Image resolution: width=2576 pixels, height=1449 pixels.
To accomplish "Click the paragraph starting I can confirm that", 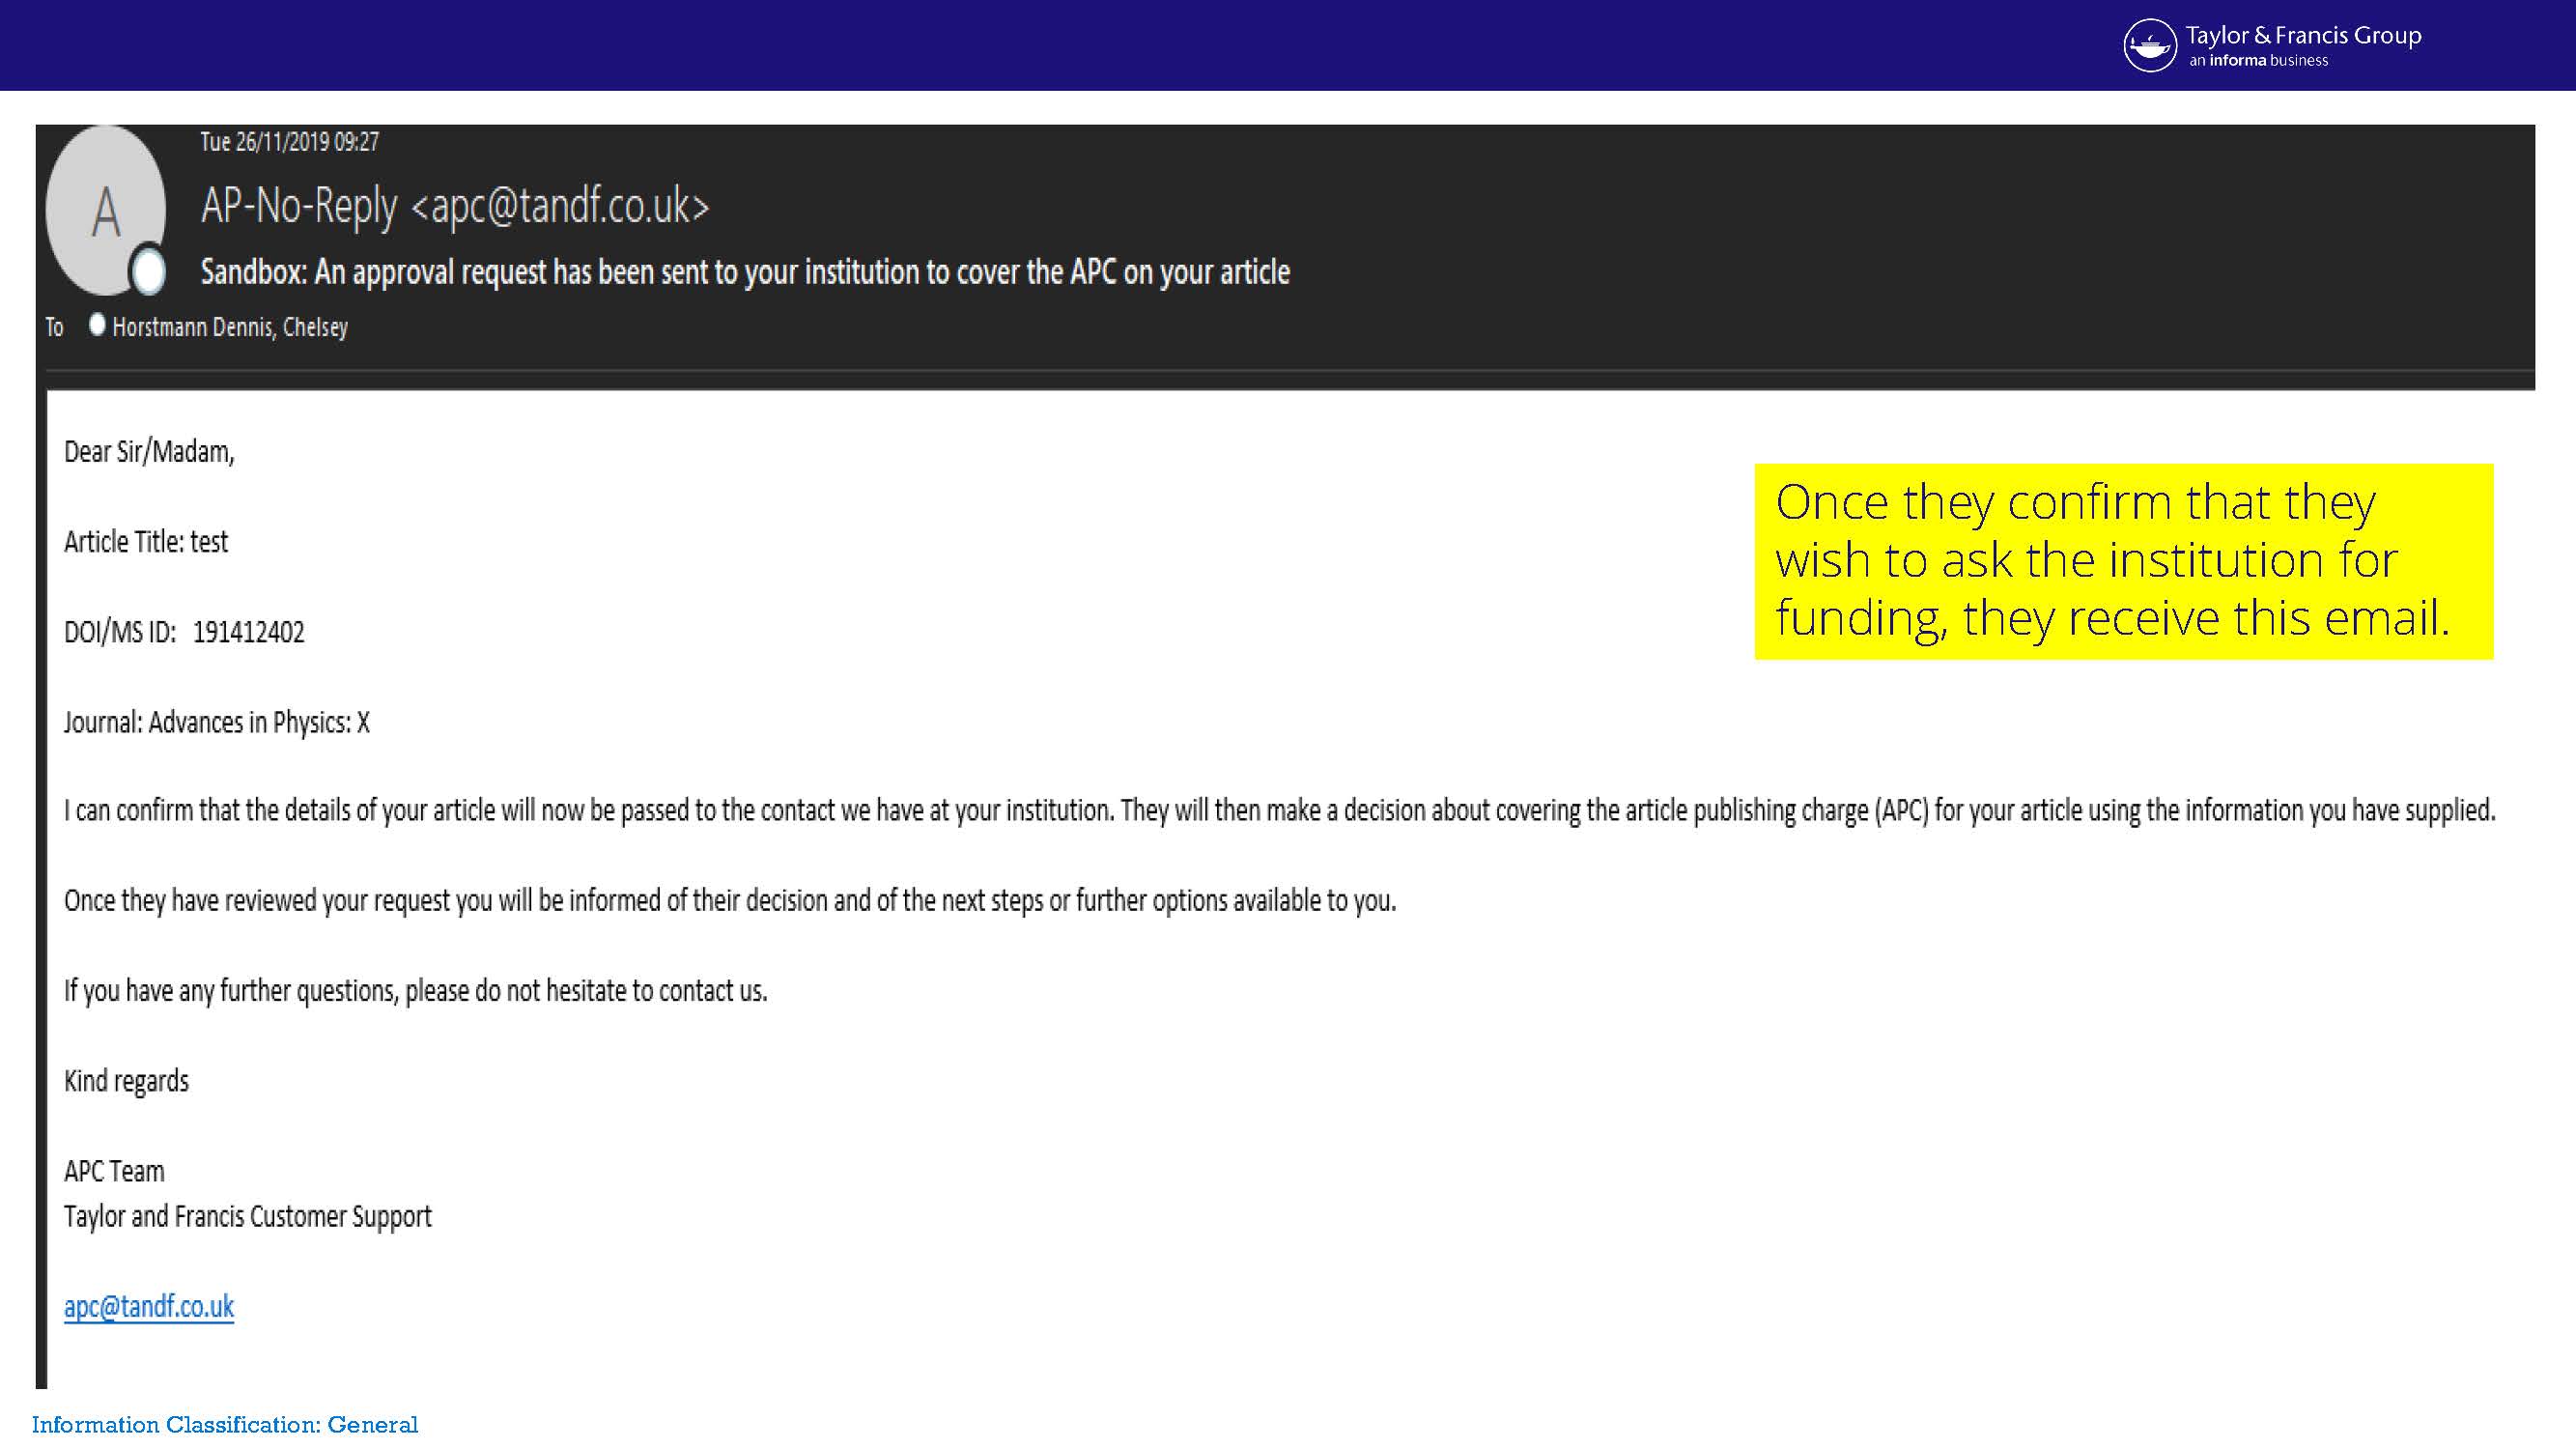I will coord(1280,810).
